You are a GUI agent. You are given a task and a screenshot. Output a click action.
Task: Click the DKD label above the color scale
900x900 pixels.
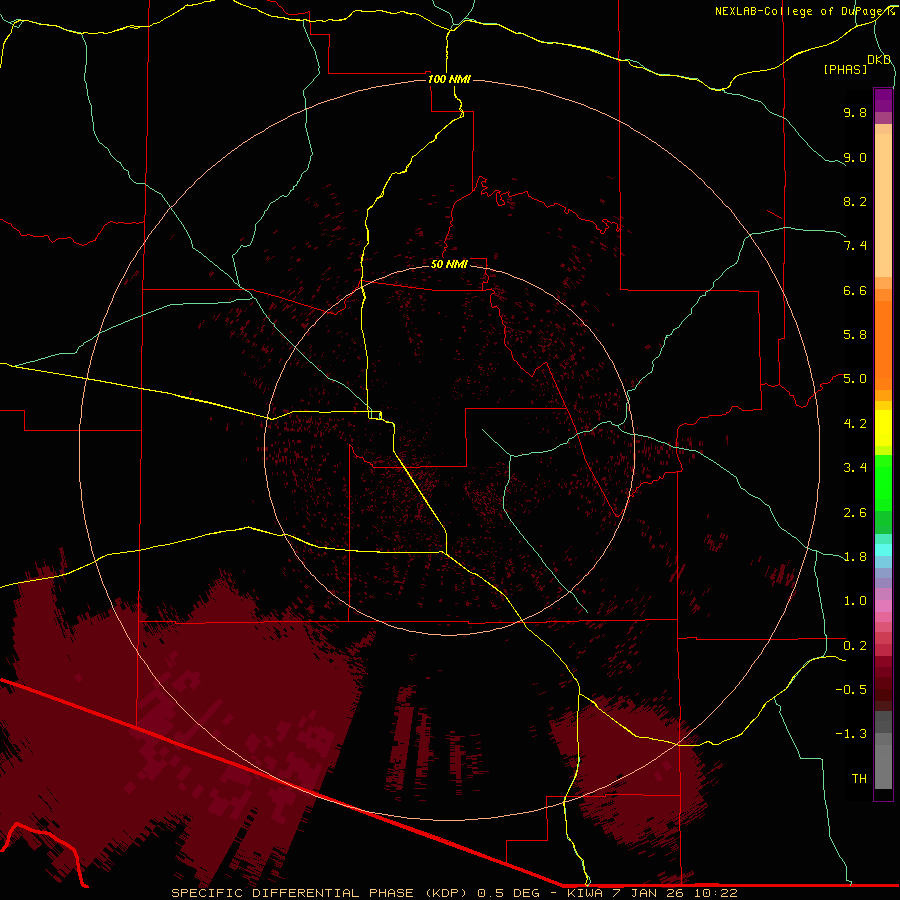879,59
